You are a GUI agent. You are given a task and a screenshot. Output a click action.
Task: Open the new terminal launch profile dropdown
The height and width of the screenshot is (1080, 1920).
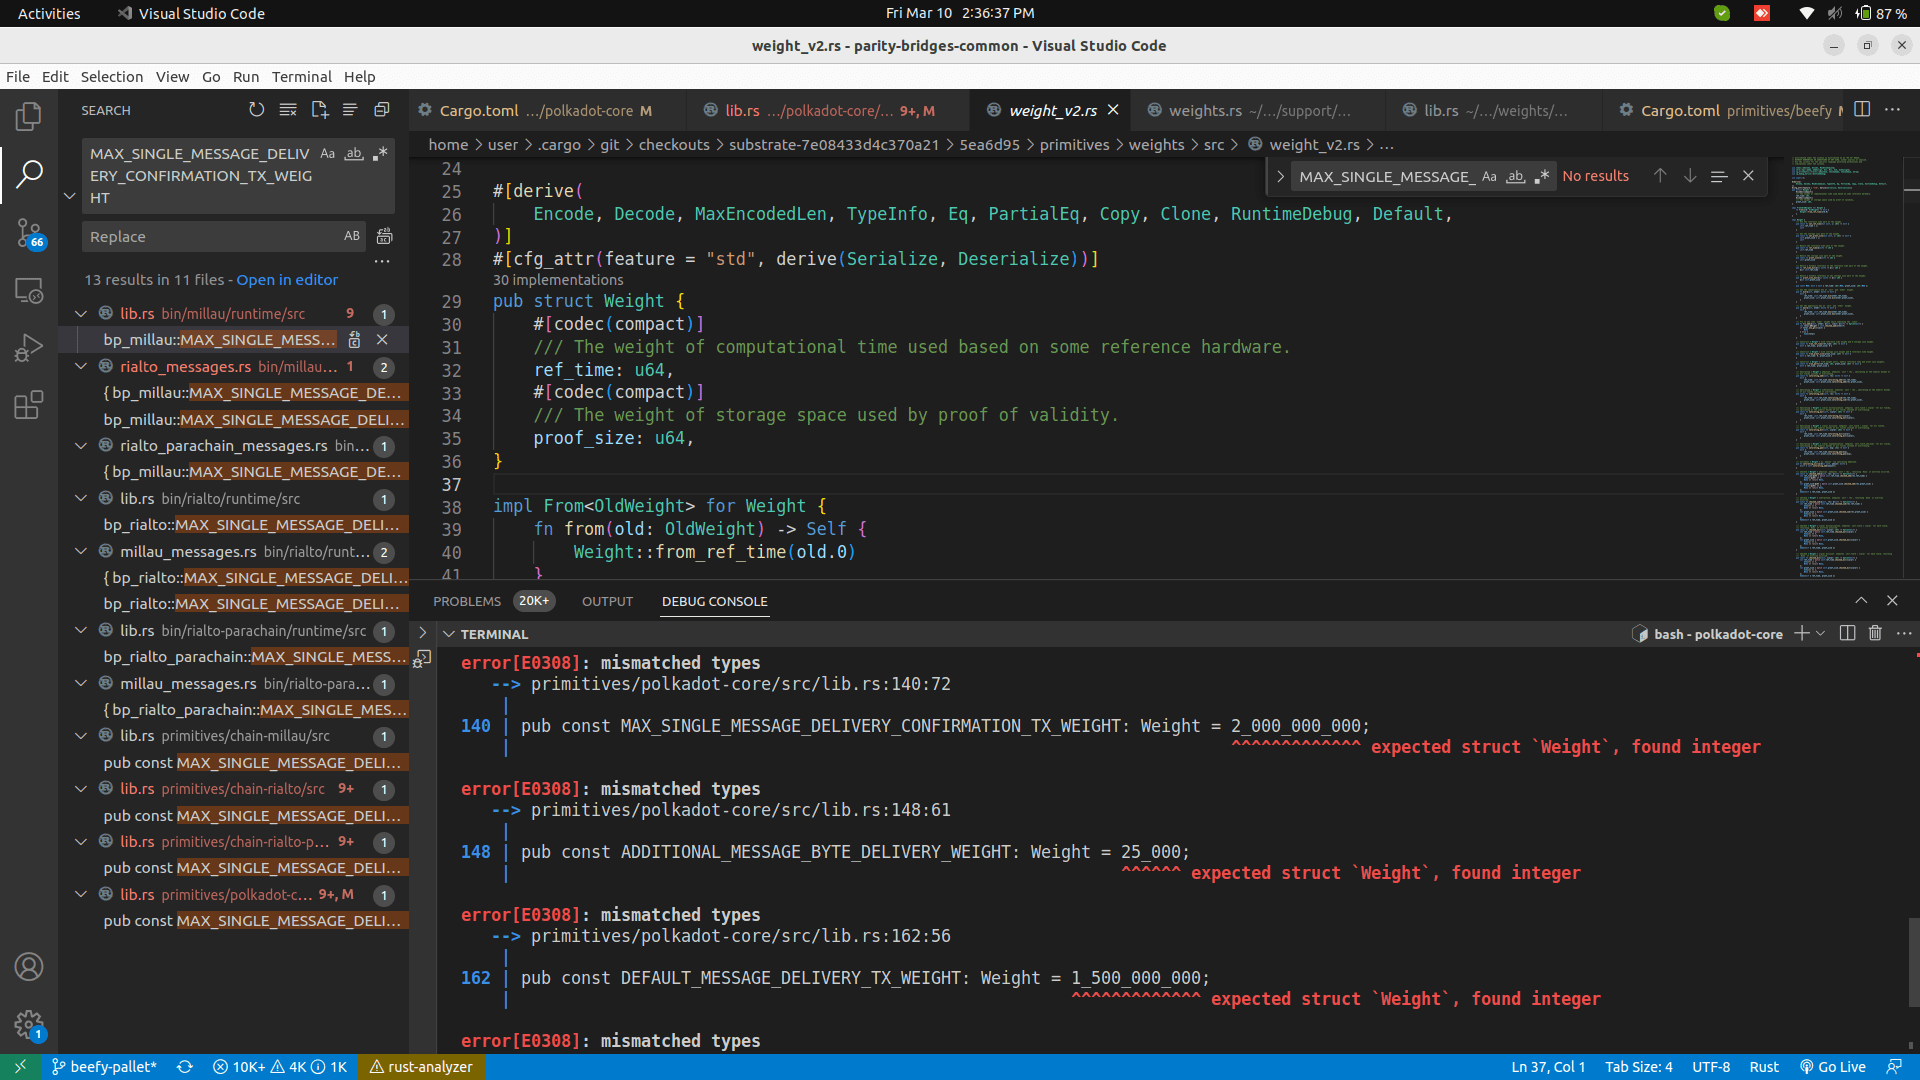[x=1821, y=634]
